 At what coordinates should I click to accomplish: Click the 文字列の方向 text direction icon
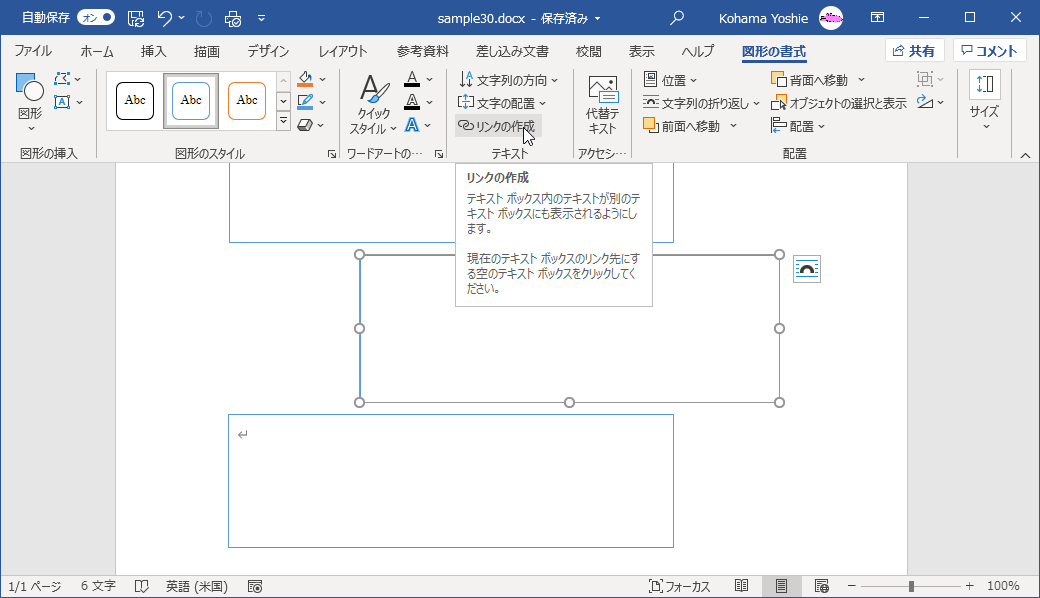pos(466,79)
